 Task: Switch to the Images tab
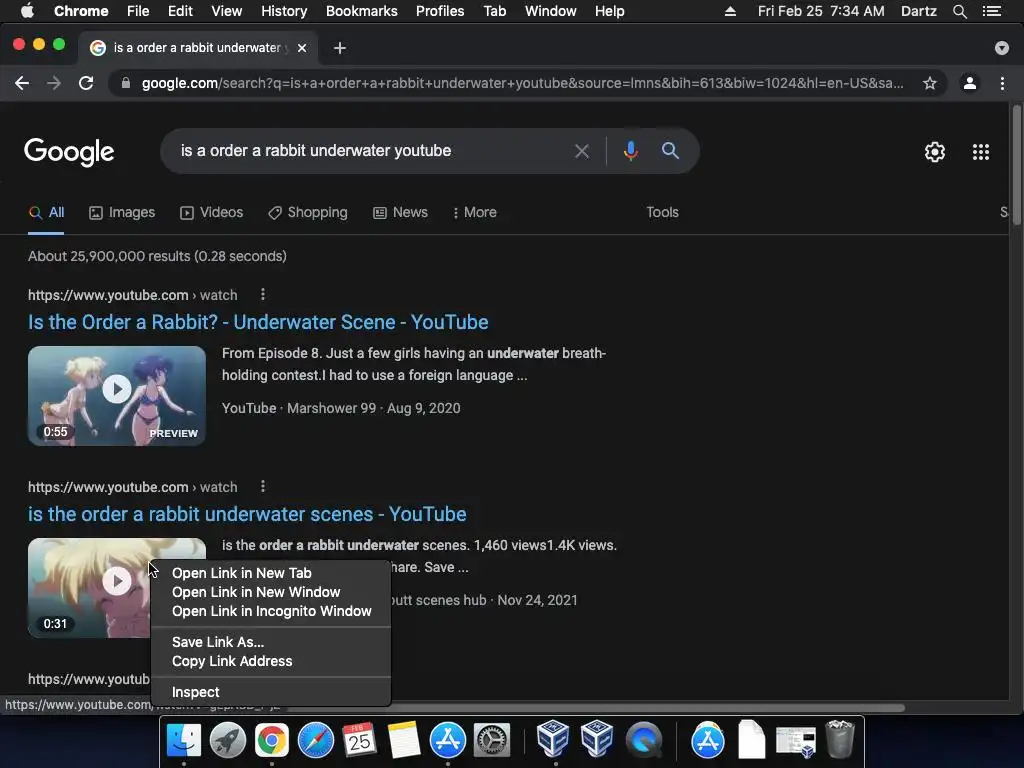122,212
